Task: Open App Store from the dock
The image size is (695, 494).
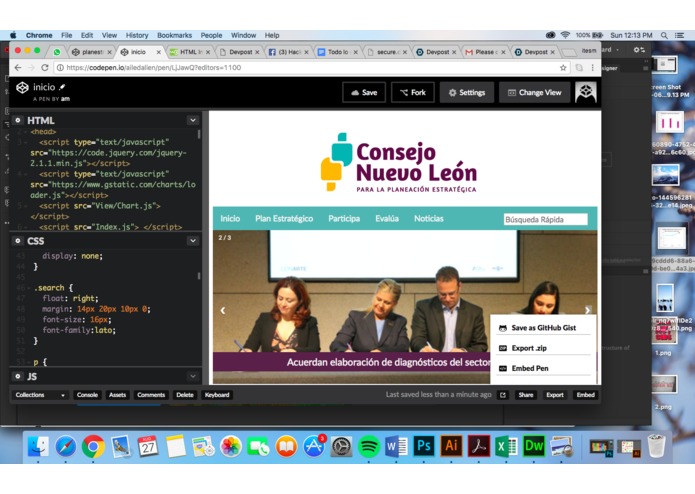Action: click(314, 446)
